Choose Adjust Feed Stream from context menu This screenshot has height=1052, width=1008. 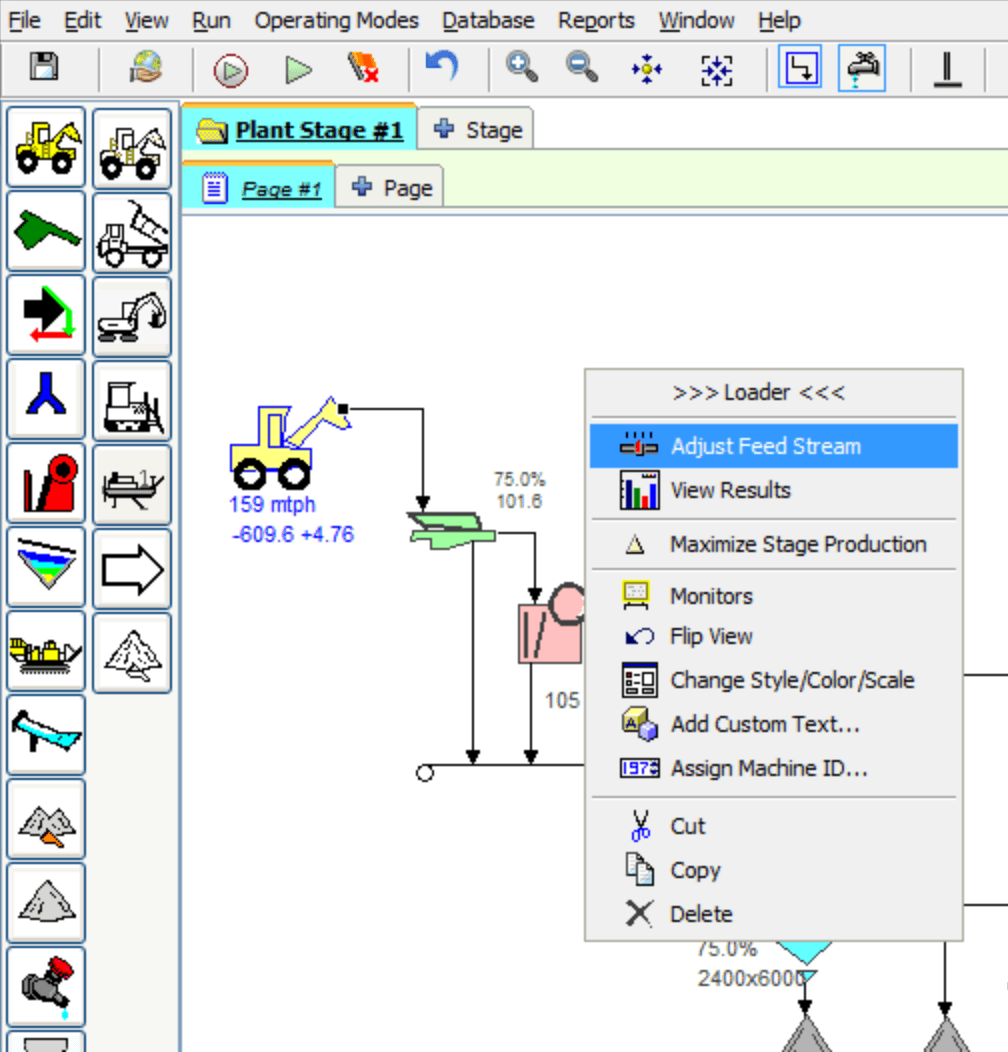[765, 446]
